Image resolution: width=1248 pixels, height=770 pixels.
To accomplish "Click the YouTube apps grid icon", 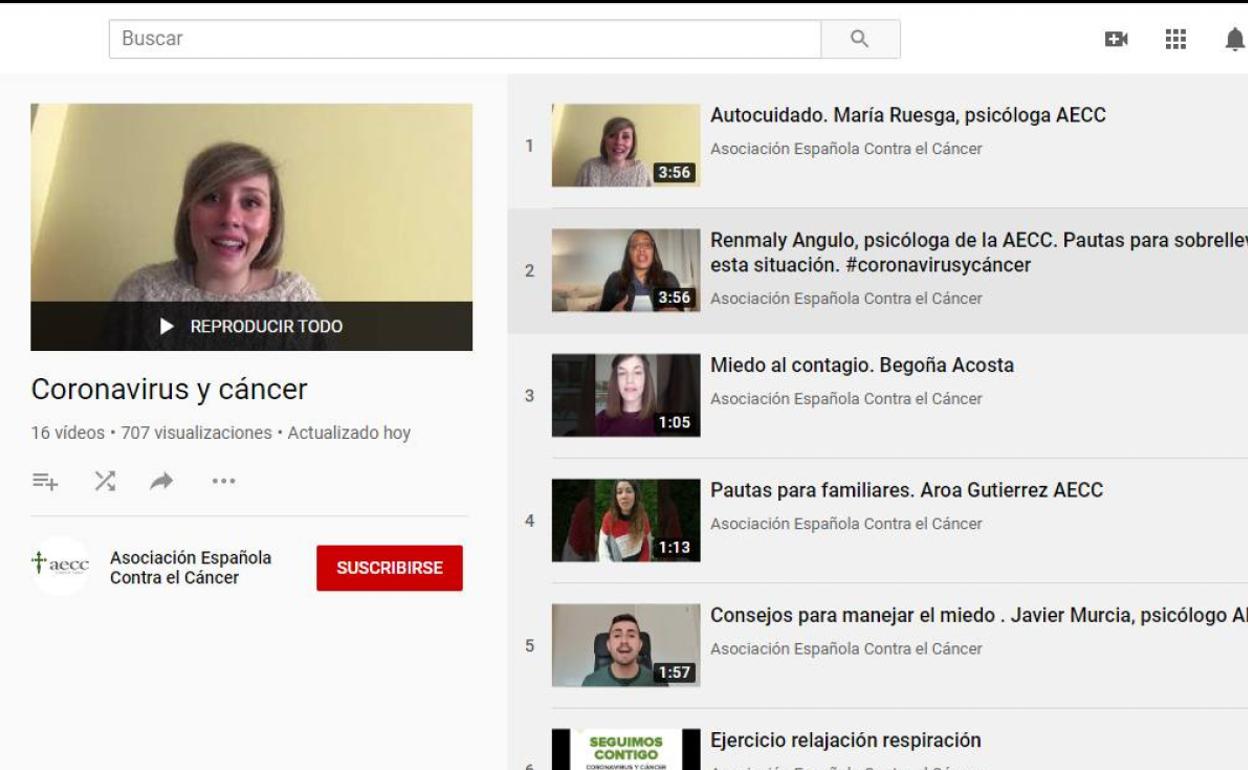I will pyautogui.click(x=1175, y=39).
